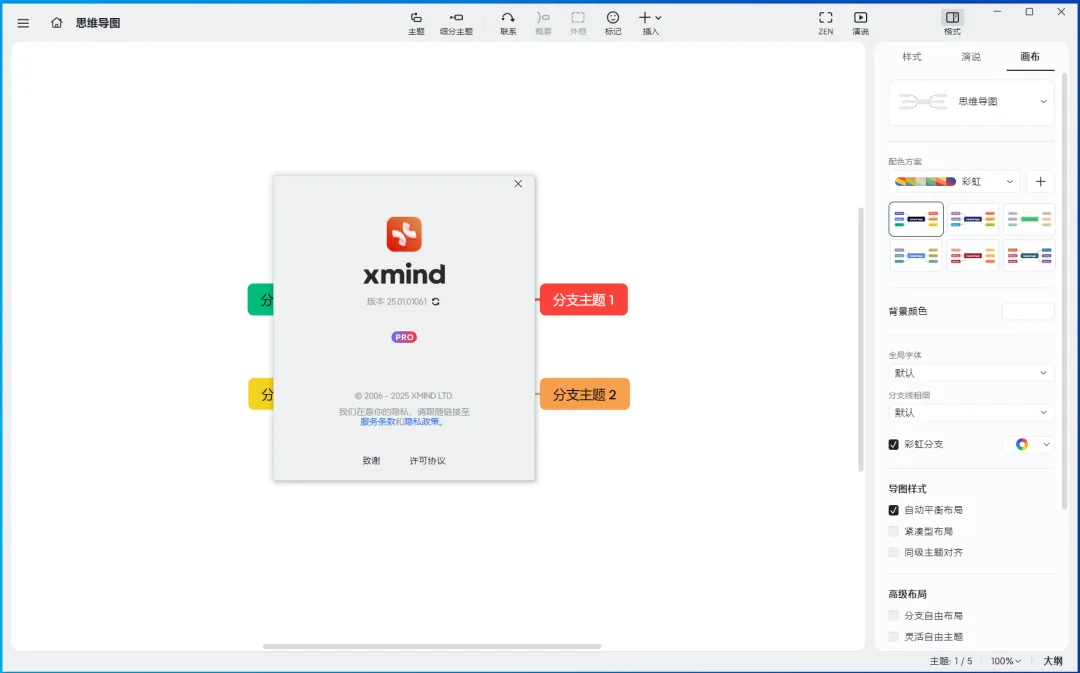Switch to the 演说 tab in panel

coord(971,57)
